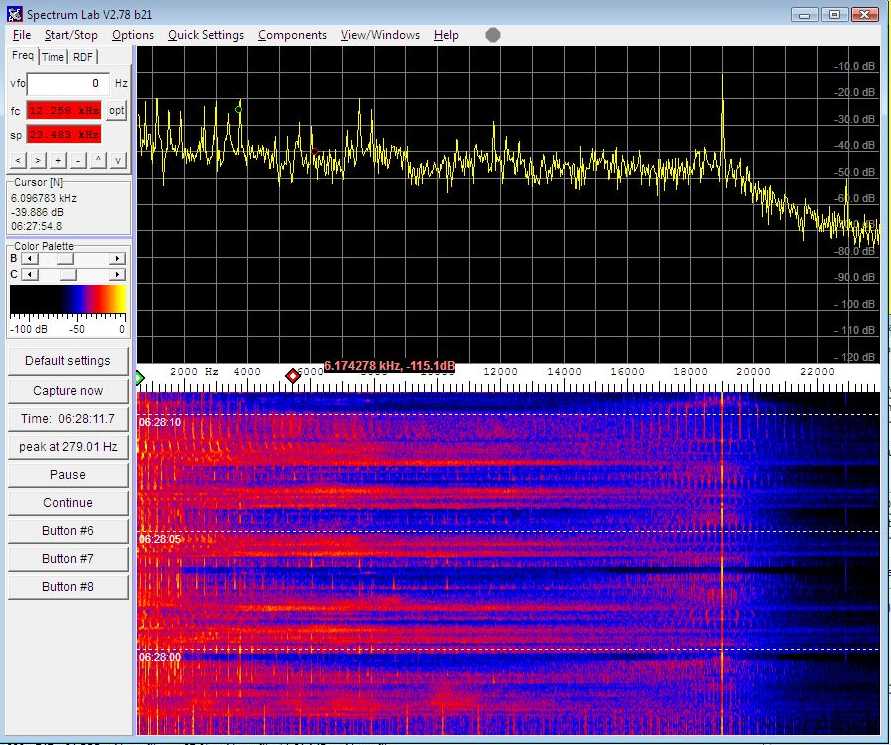Click the vfo frequency input field

(68, 84)
